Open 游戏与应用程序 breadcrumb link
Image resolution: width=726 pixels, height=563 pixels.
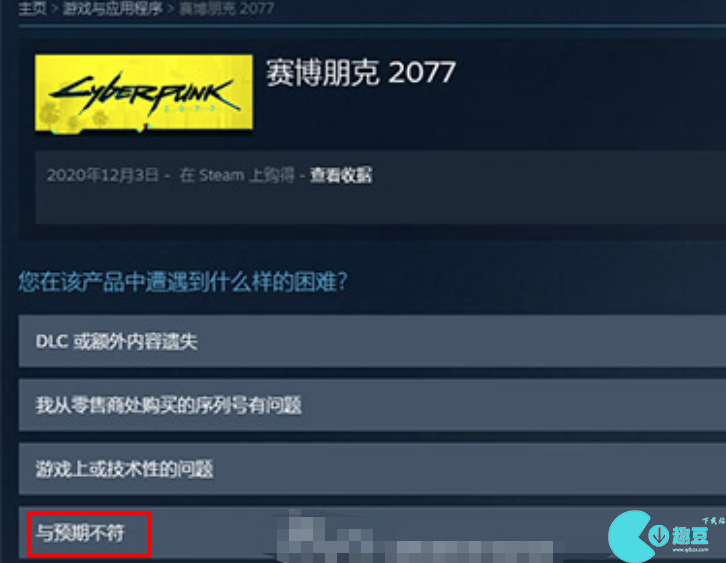[113, 8]
